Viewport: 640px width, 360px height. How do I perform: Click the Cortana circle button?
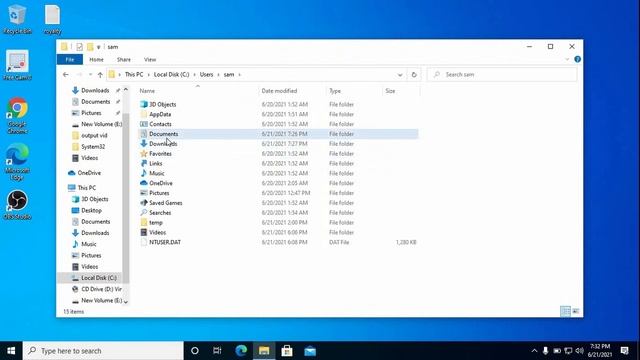(x=195, y=351)
